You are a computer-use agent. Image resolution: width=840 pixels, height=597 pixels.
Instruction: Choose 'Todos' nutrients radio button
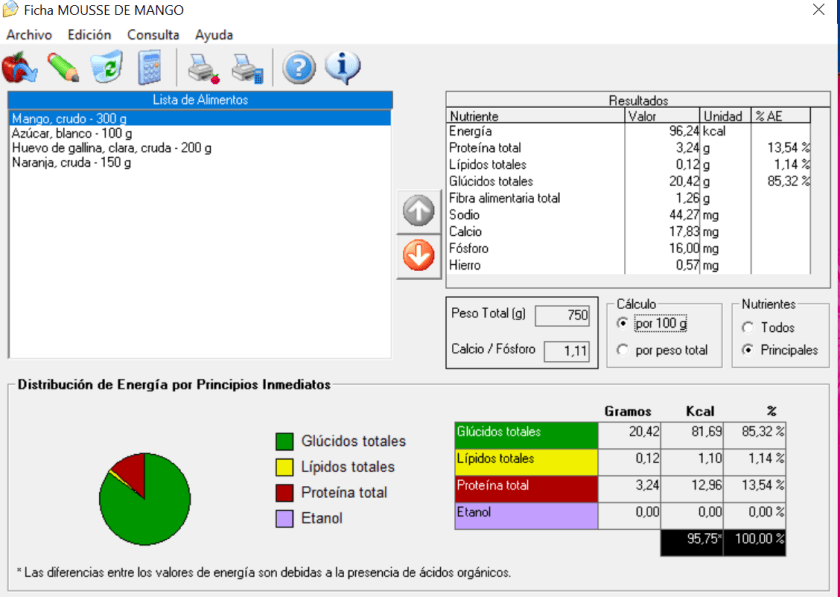tap(747, 327)
